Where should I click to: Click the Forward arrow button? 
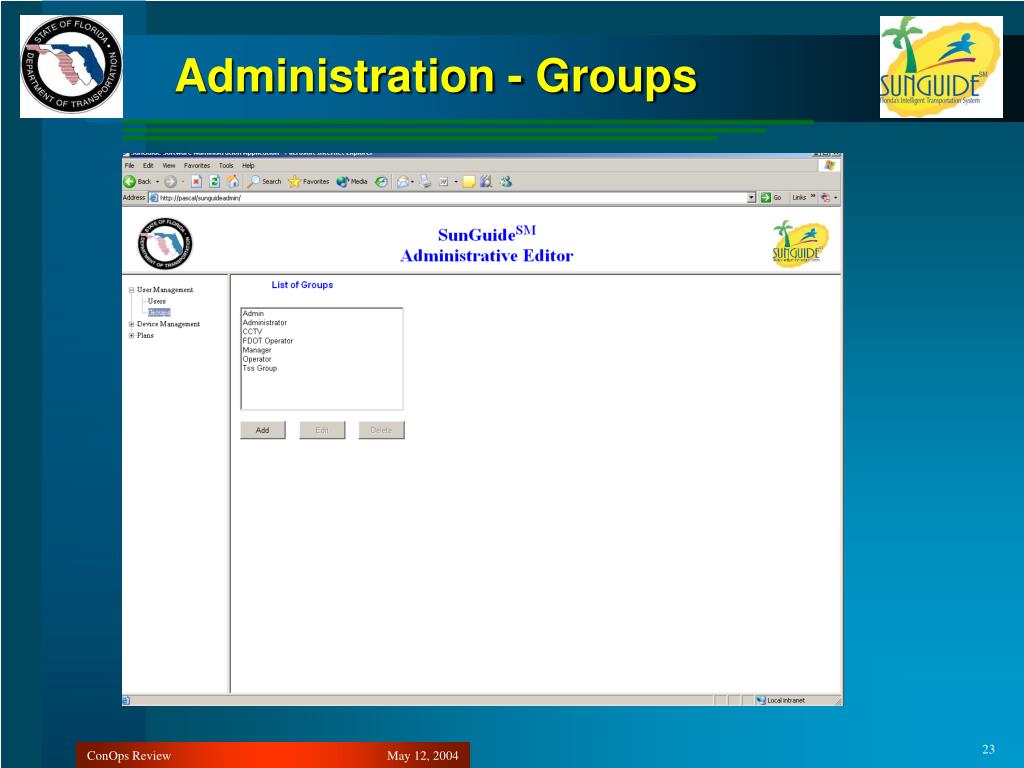[170, 182]
